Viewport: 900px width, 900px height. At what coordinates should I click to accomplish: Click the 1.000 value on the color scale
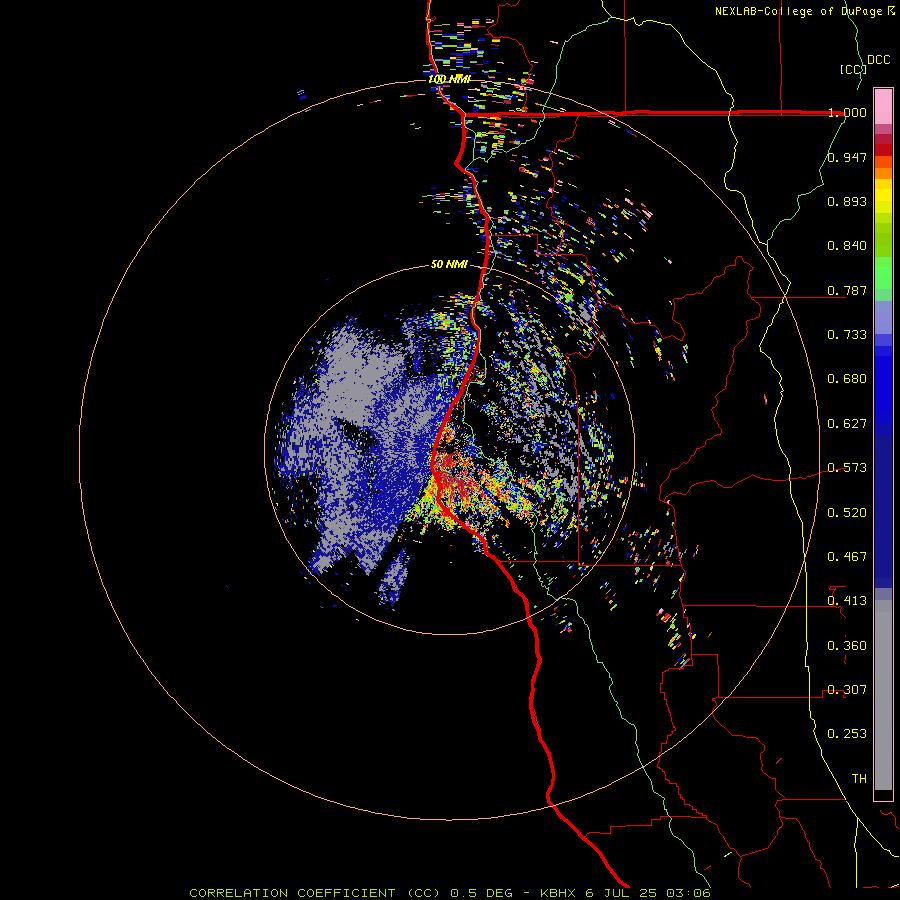pos(847,112)
